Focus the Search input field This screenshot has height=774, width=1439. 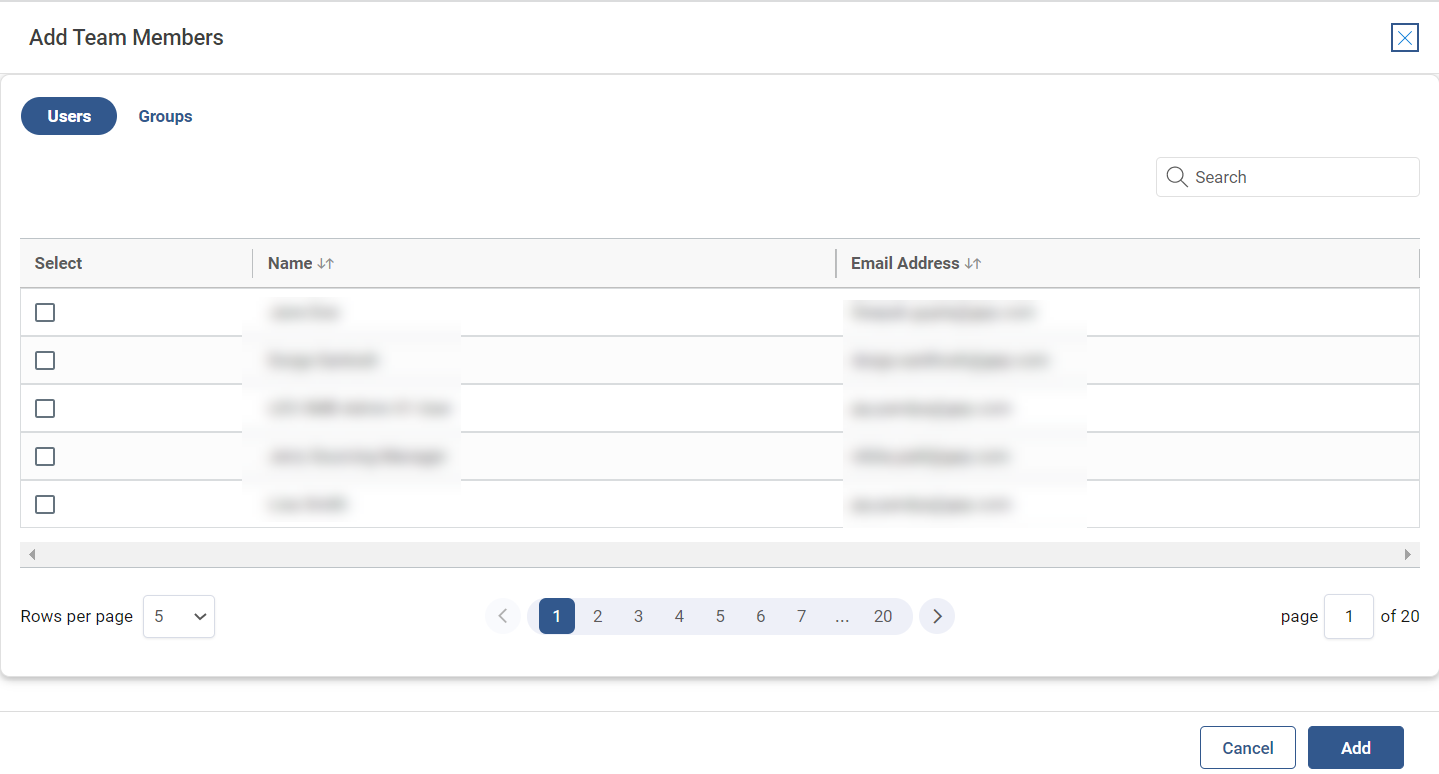pos(1300,177)
